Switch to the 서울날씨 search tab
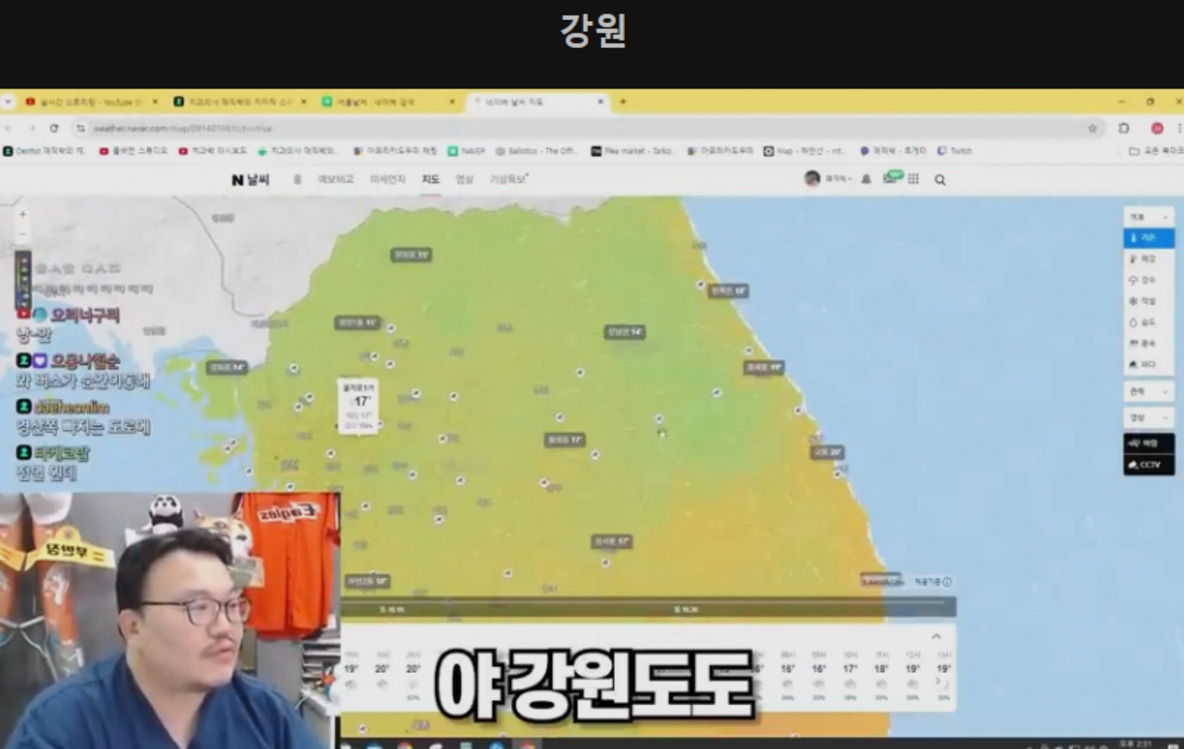 389,101
